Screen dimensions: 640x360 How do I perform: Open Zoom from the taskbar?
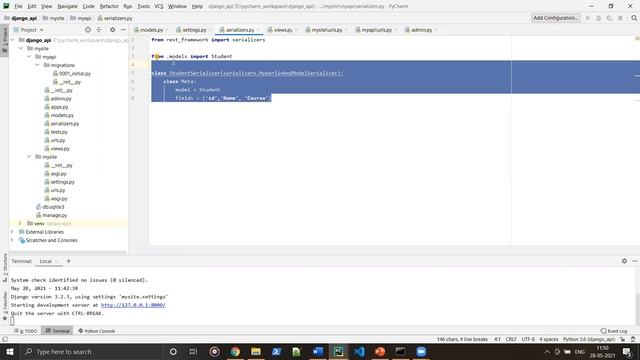tap(421, 351)
